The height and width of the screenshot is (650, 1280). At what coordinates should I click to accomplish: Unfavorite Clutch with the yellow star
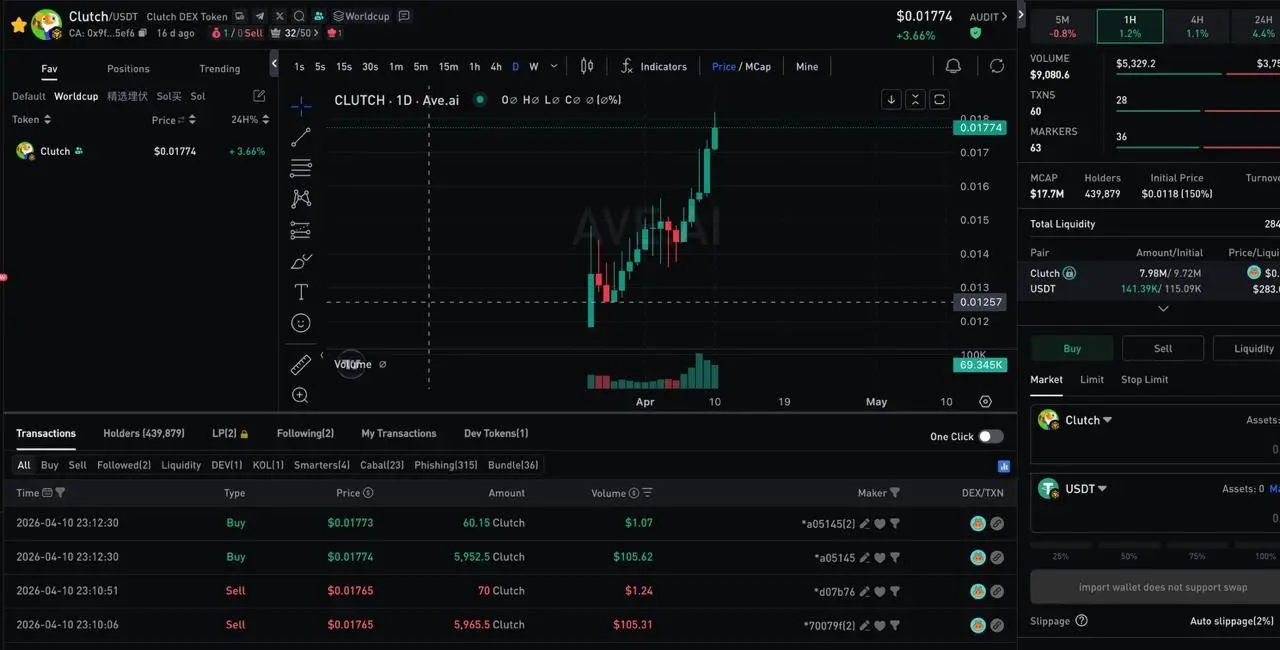[18, 24]
